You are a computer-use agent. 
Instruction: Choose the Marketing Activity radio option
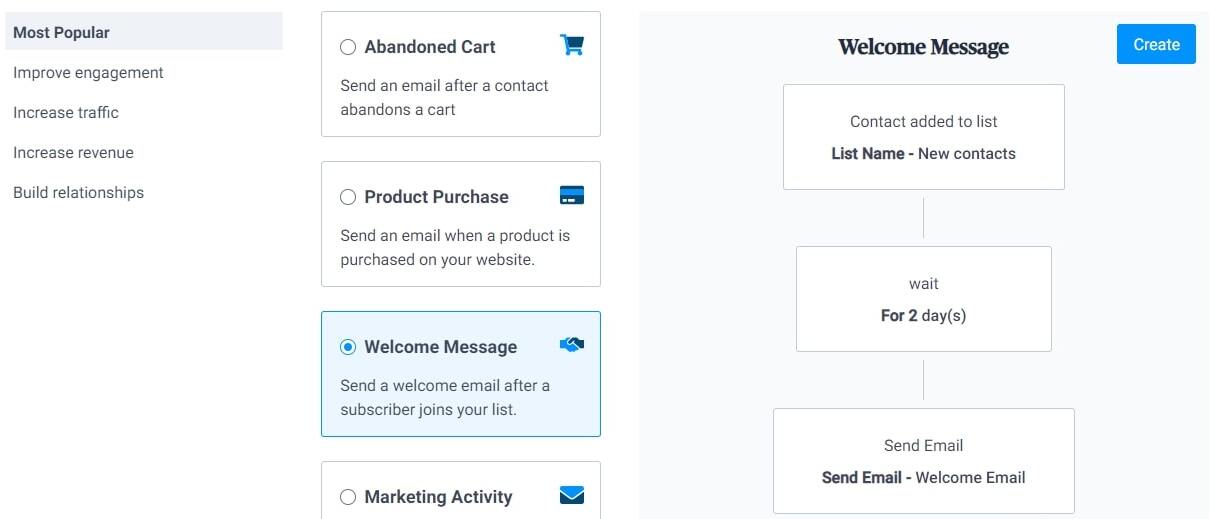point(348,497)
